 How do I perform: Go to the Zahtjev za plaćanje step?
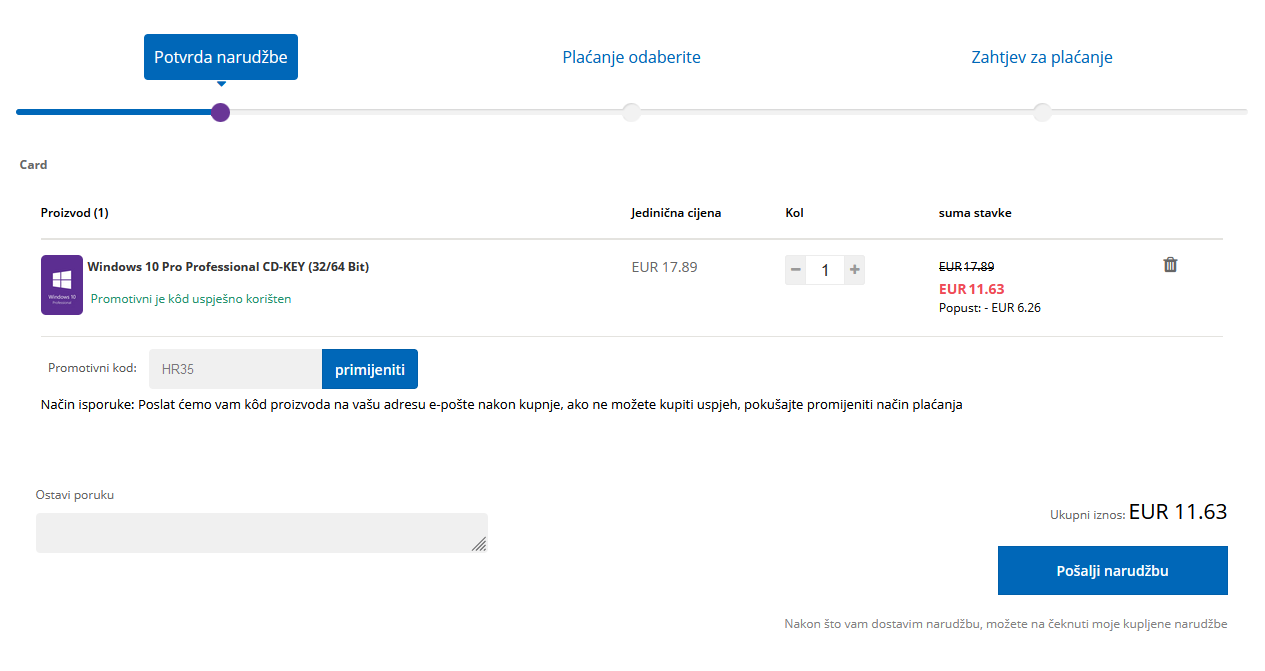(x=1042, y=57)
